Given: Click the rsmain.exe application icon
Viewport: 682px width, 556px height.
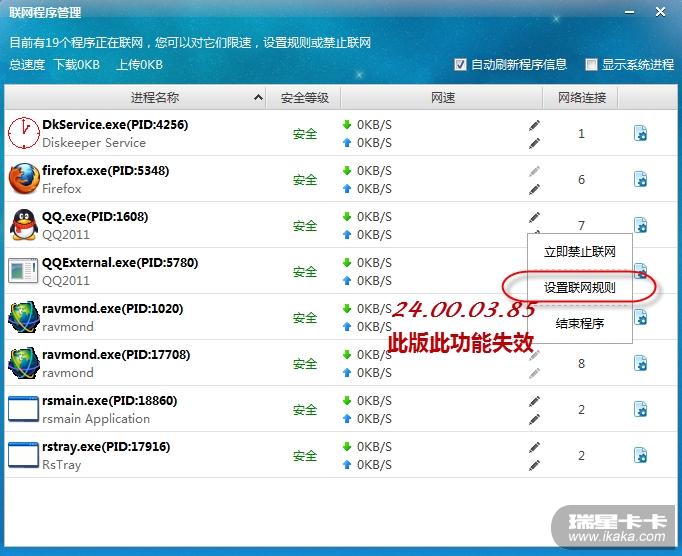Looking at the screenshot, I should 23,409.
